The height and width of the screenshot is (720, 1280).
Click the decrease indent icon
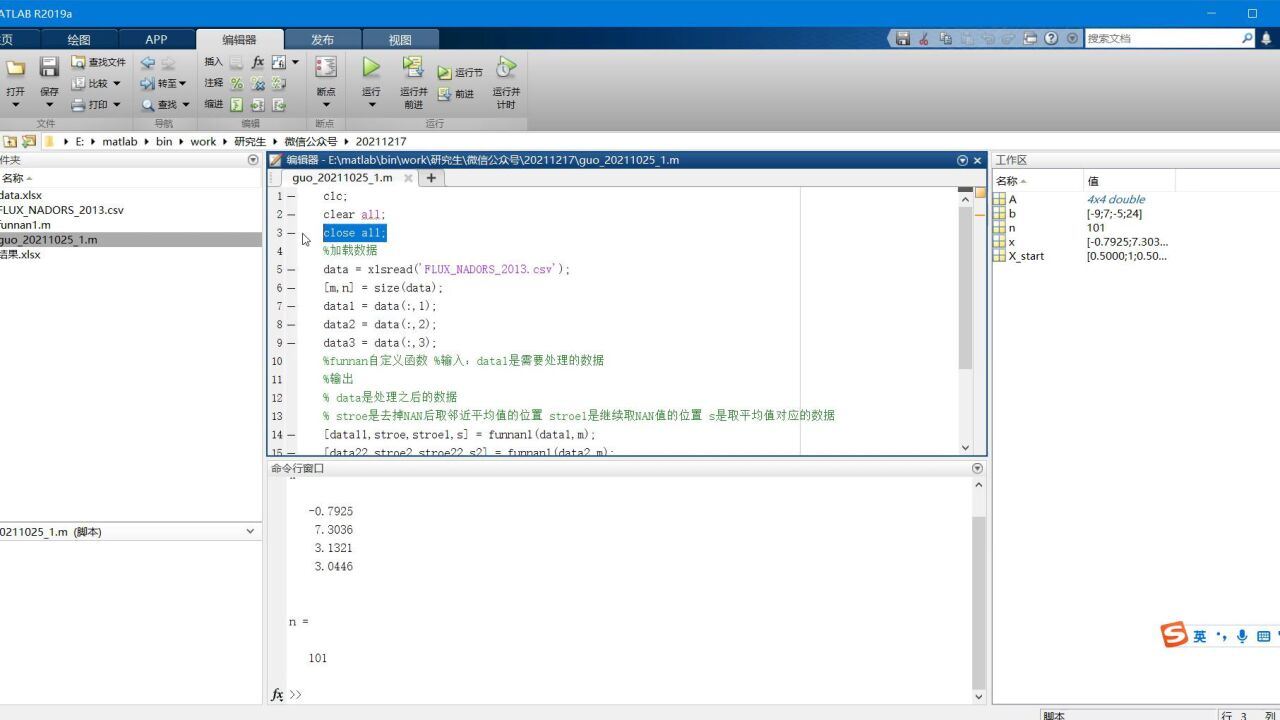[x=279, y=104]
